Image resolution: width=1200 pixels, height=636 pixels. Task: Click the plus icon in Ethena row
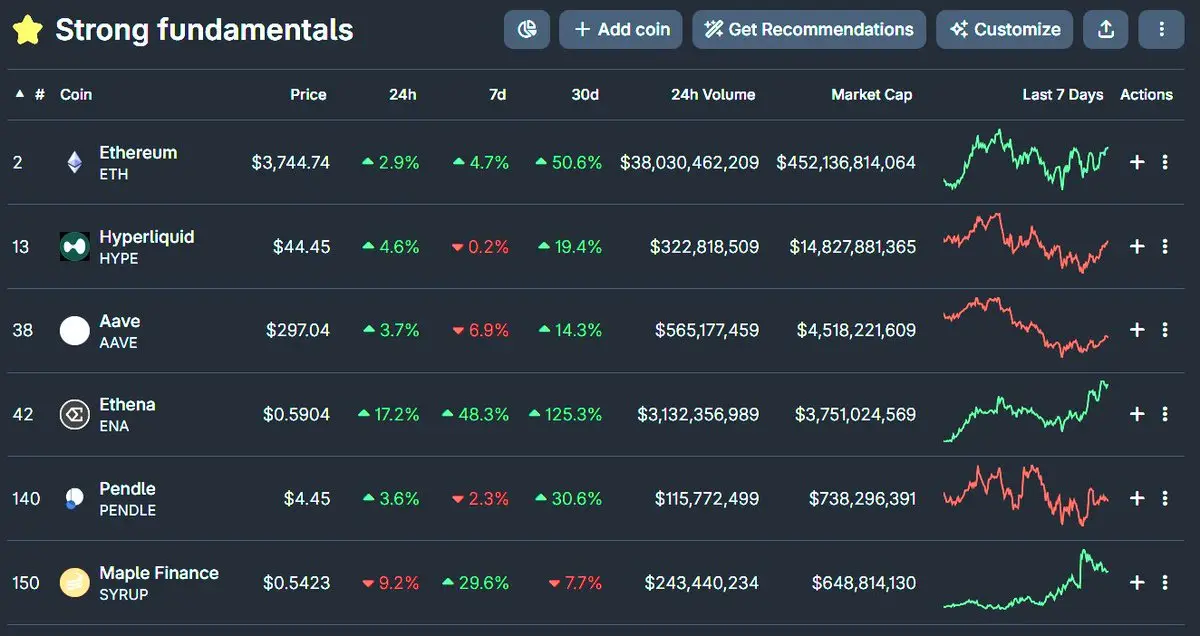[x=1137, y=414]
